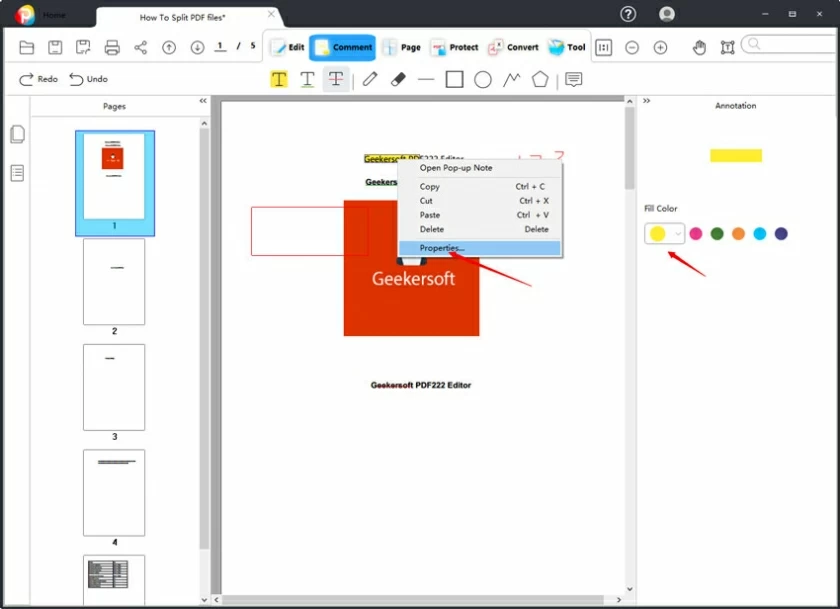Select the sticky note comment tool
The width and height of the screenshot is (840, 609).
572,79
